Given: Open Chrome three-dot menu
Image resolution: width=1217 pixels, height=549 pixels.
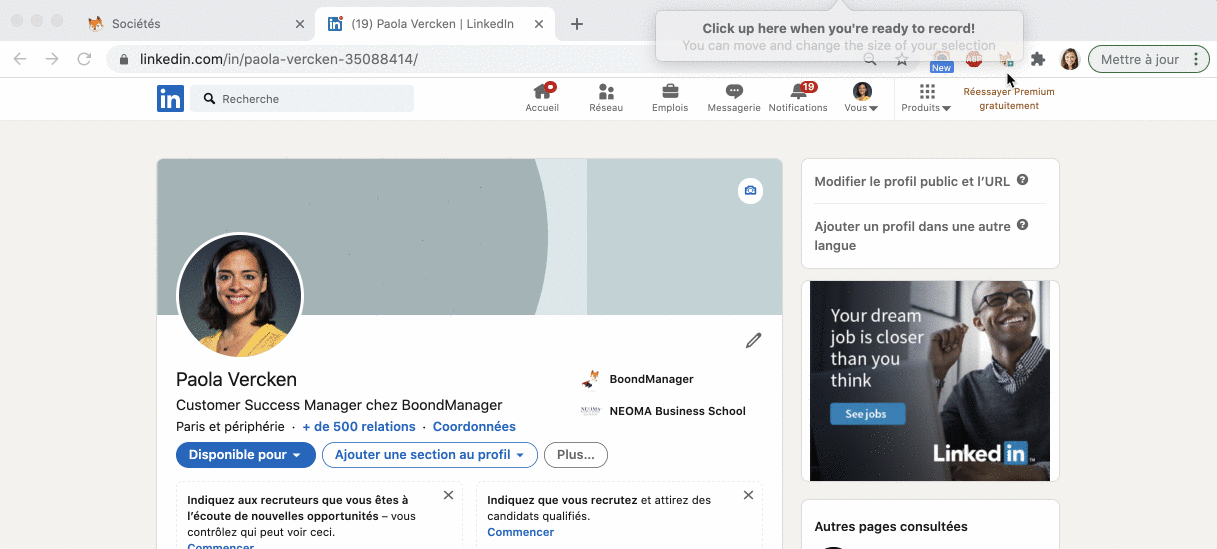Looking at the screenshot, I should (1196, 59).
